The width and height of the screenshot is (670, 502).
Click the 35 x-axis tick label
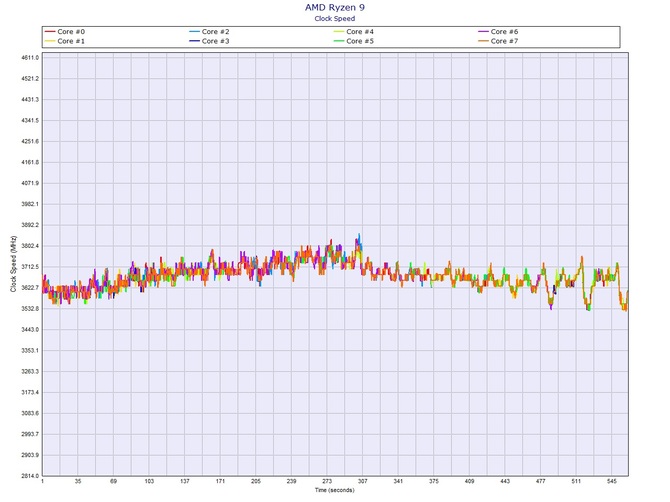(x=78, y=481)
